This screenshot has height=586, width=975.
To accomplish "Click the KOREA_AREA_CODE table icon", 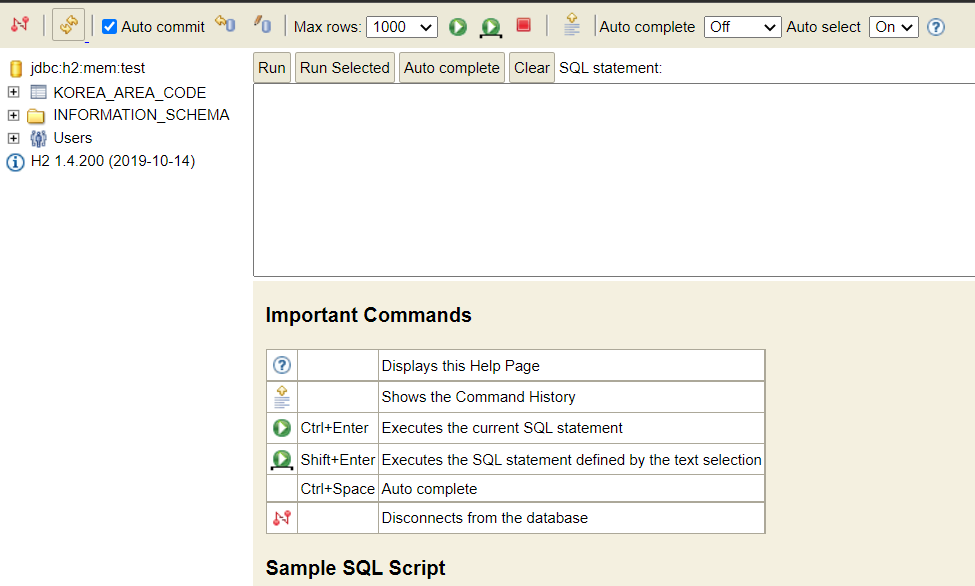I will click(39, 92).
